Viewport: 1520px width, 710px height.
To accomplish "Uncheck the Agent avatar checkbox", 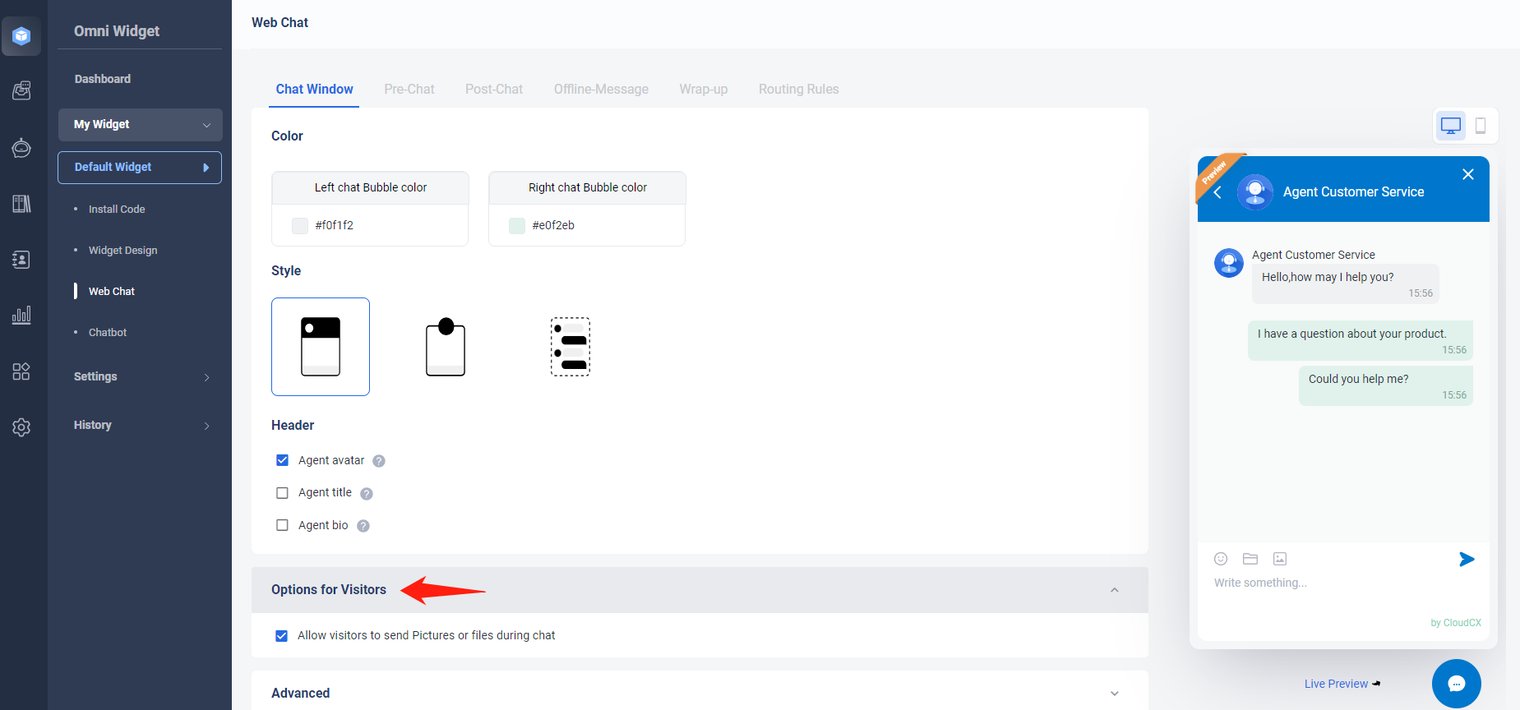I will (282, 461).
